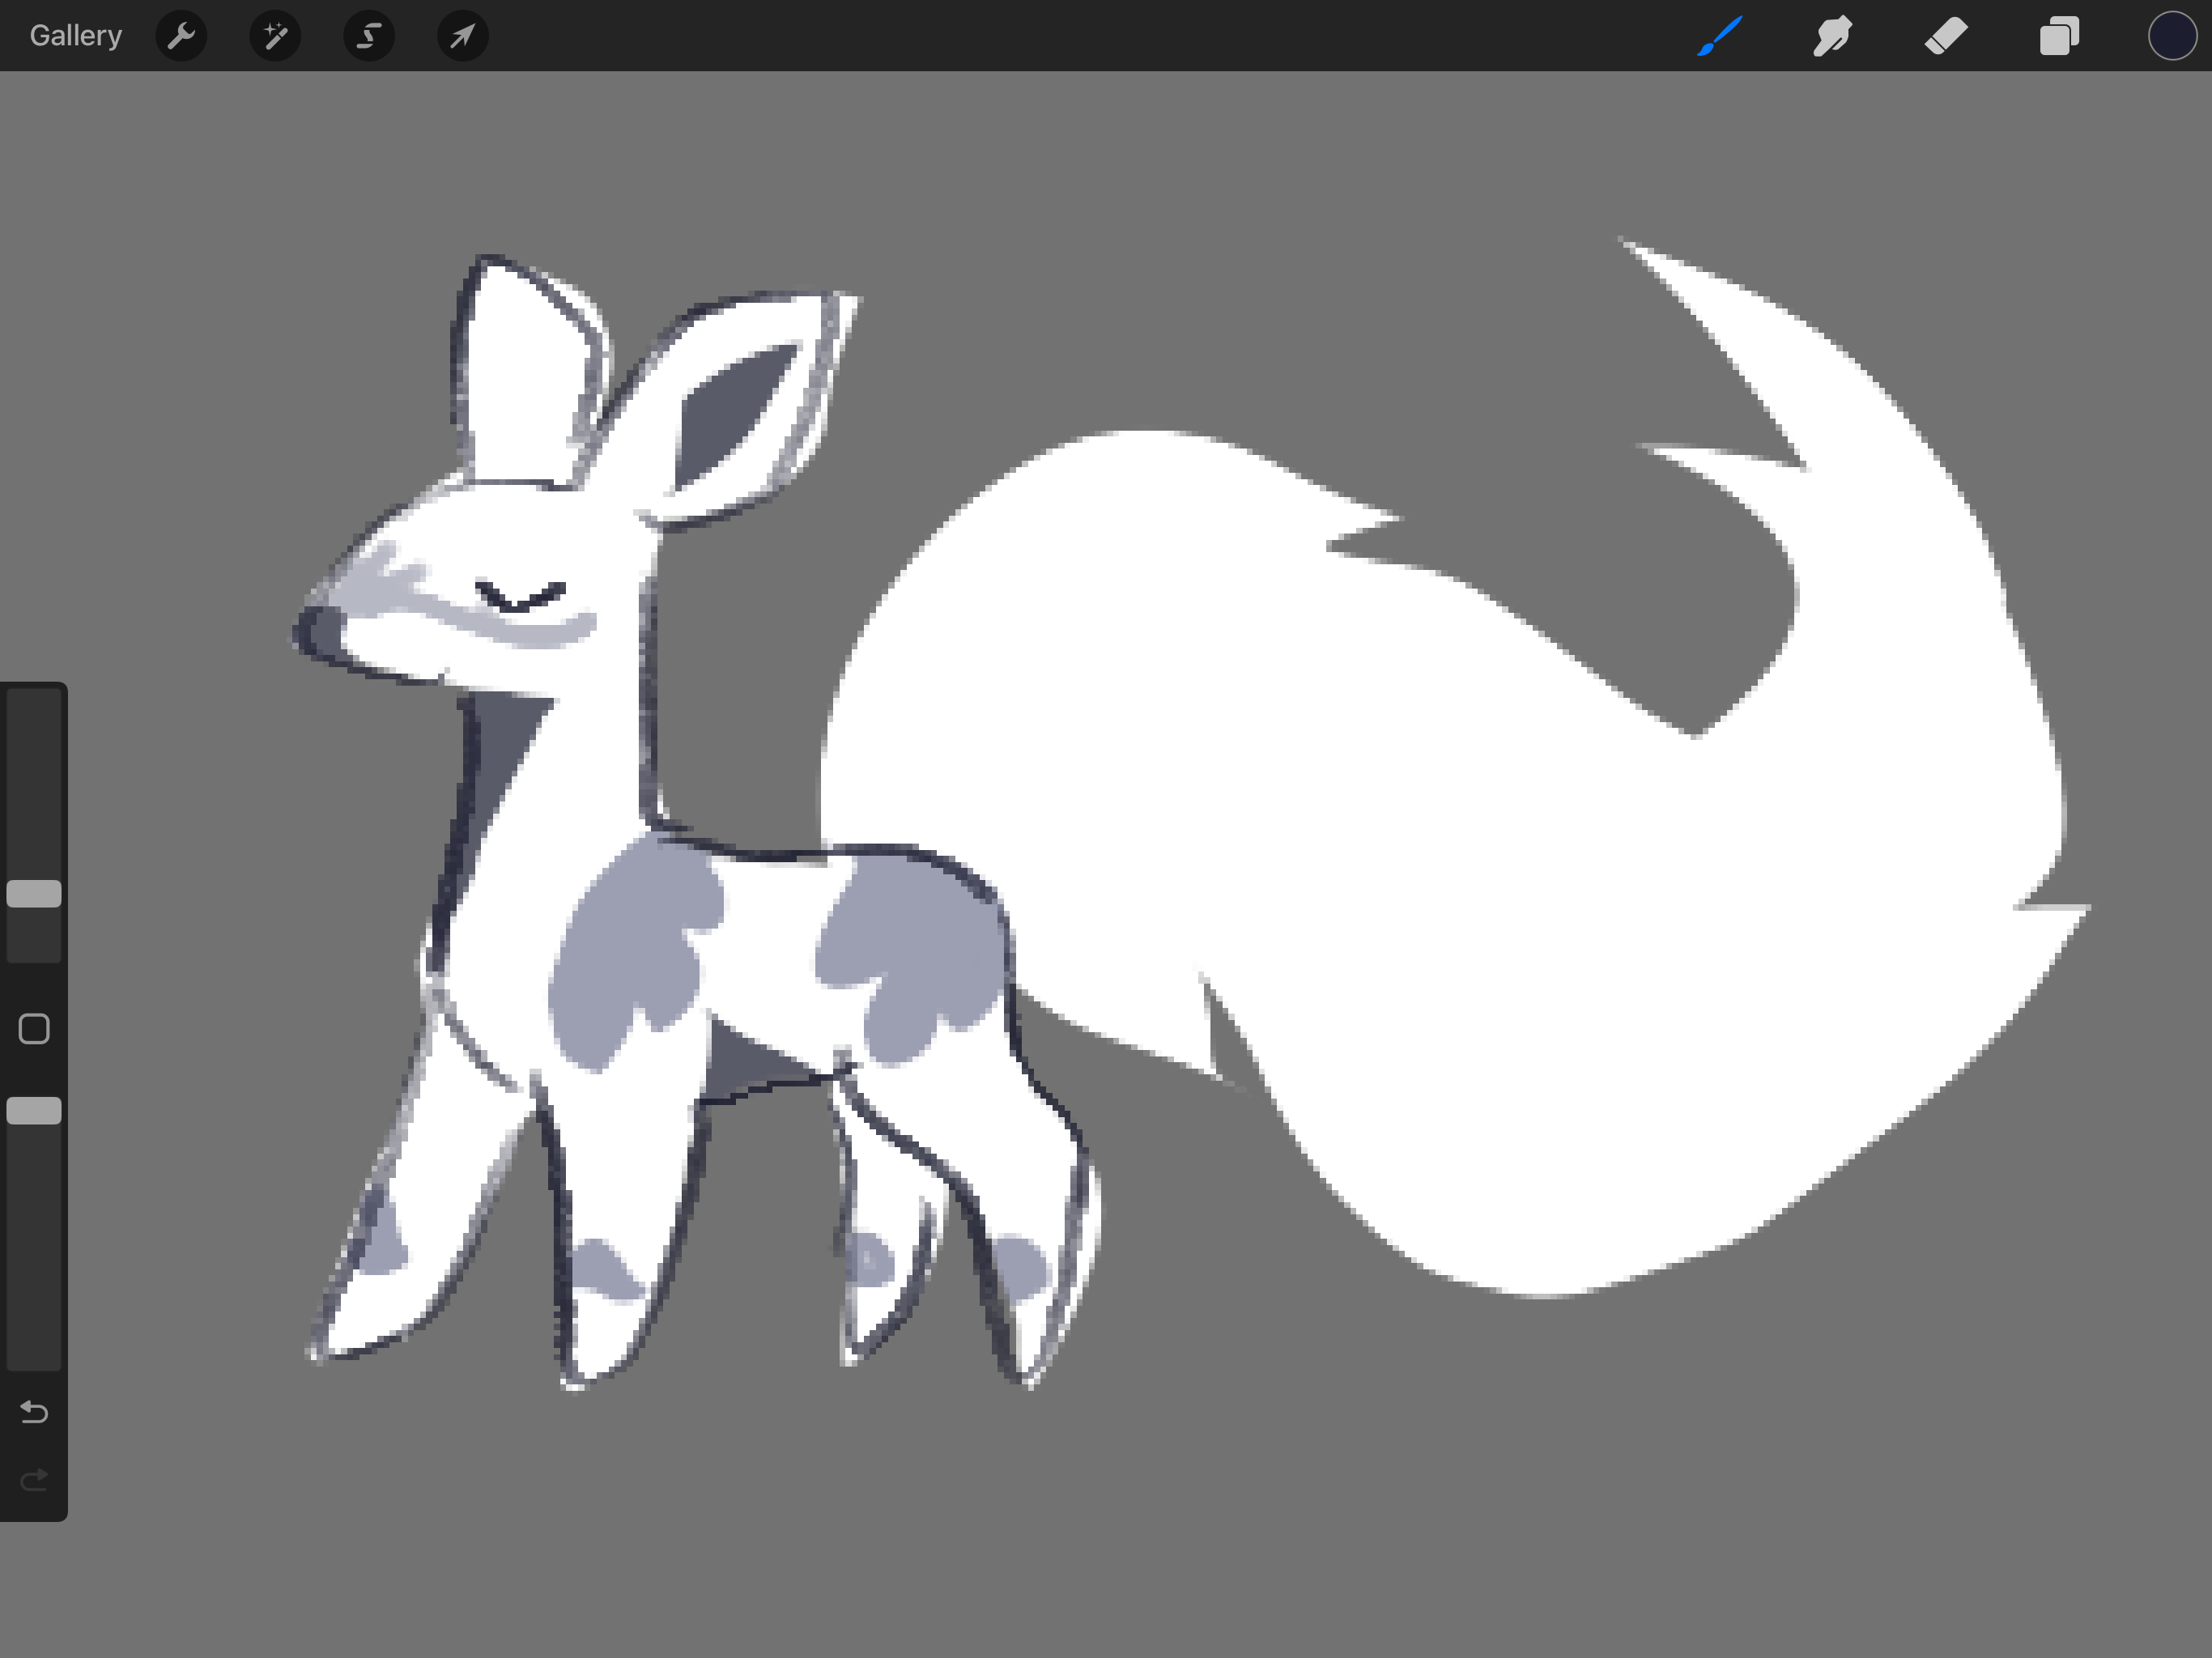
Task: Return to the Gallery
Action: [x=76, y=36]
